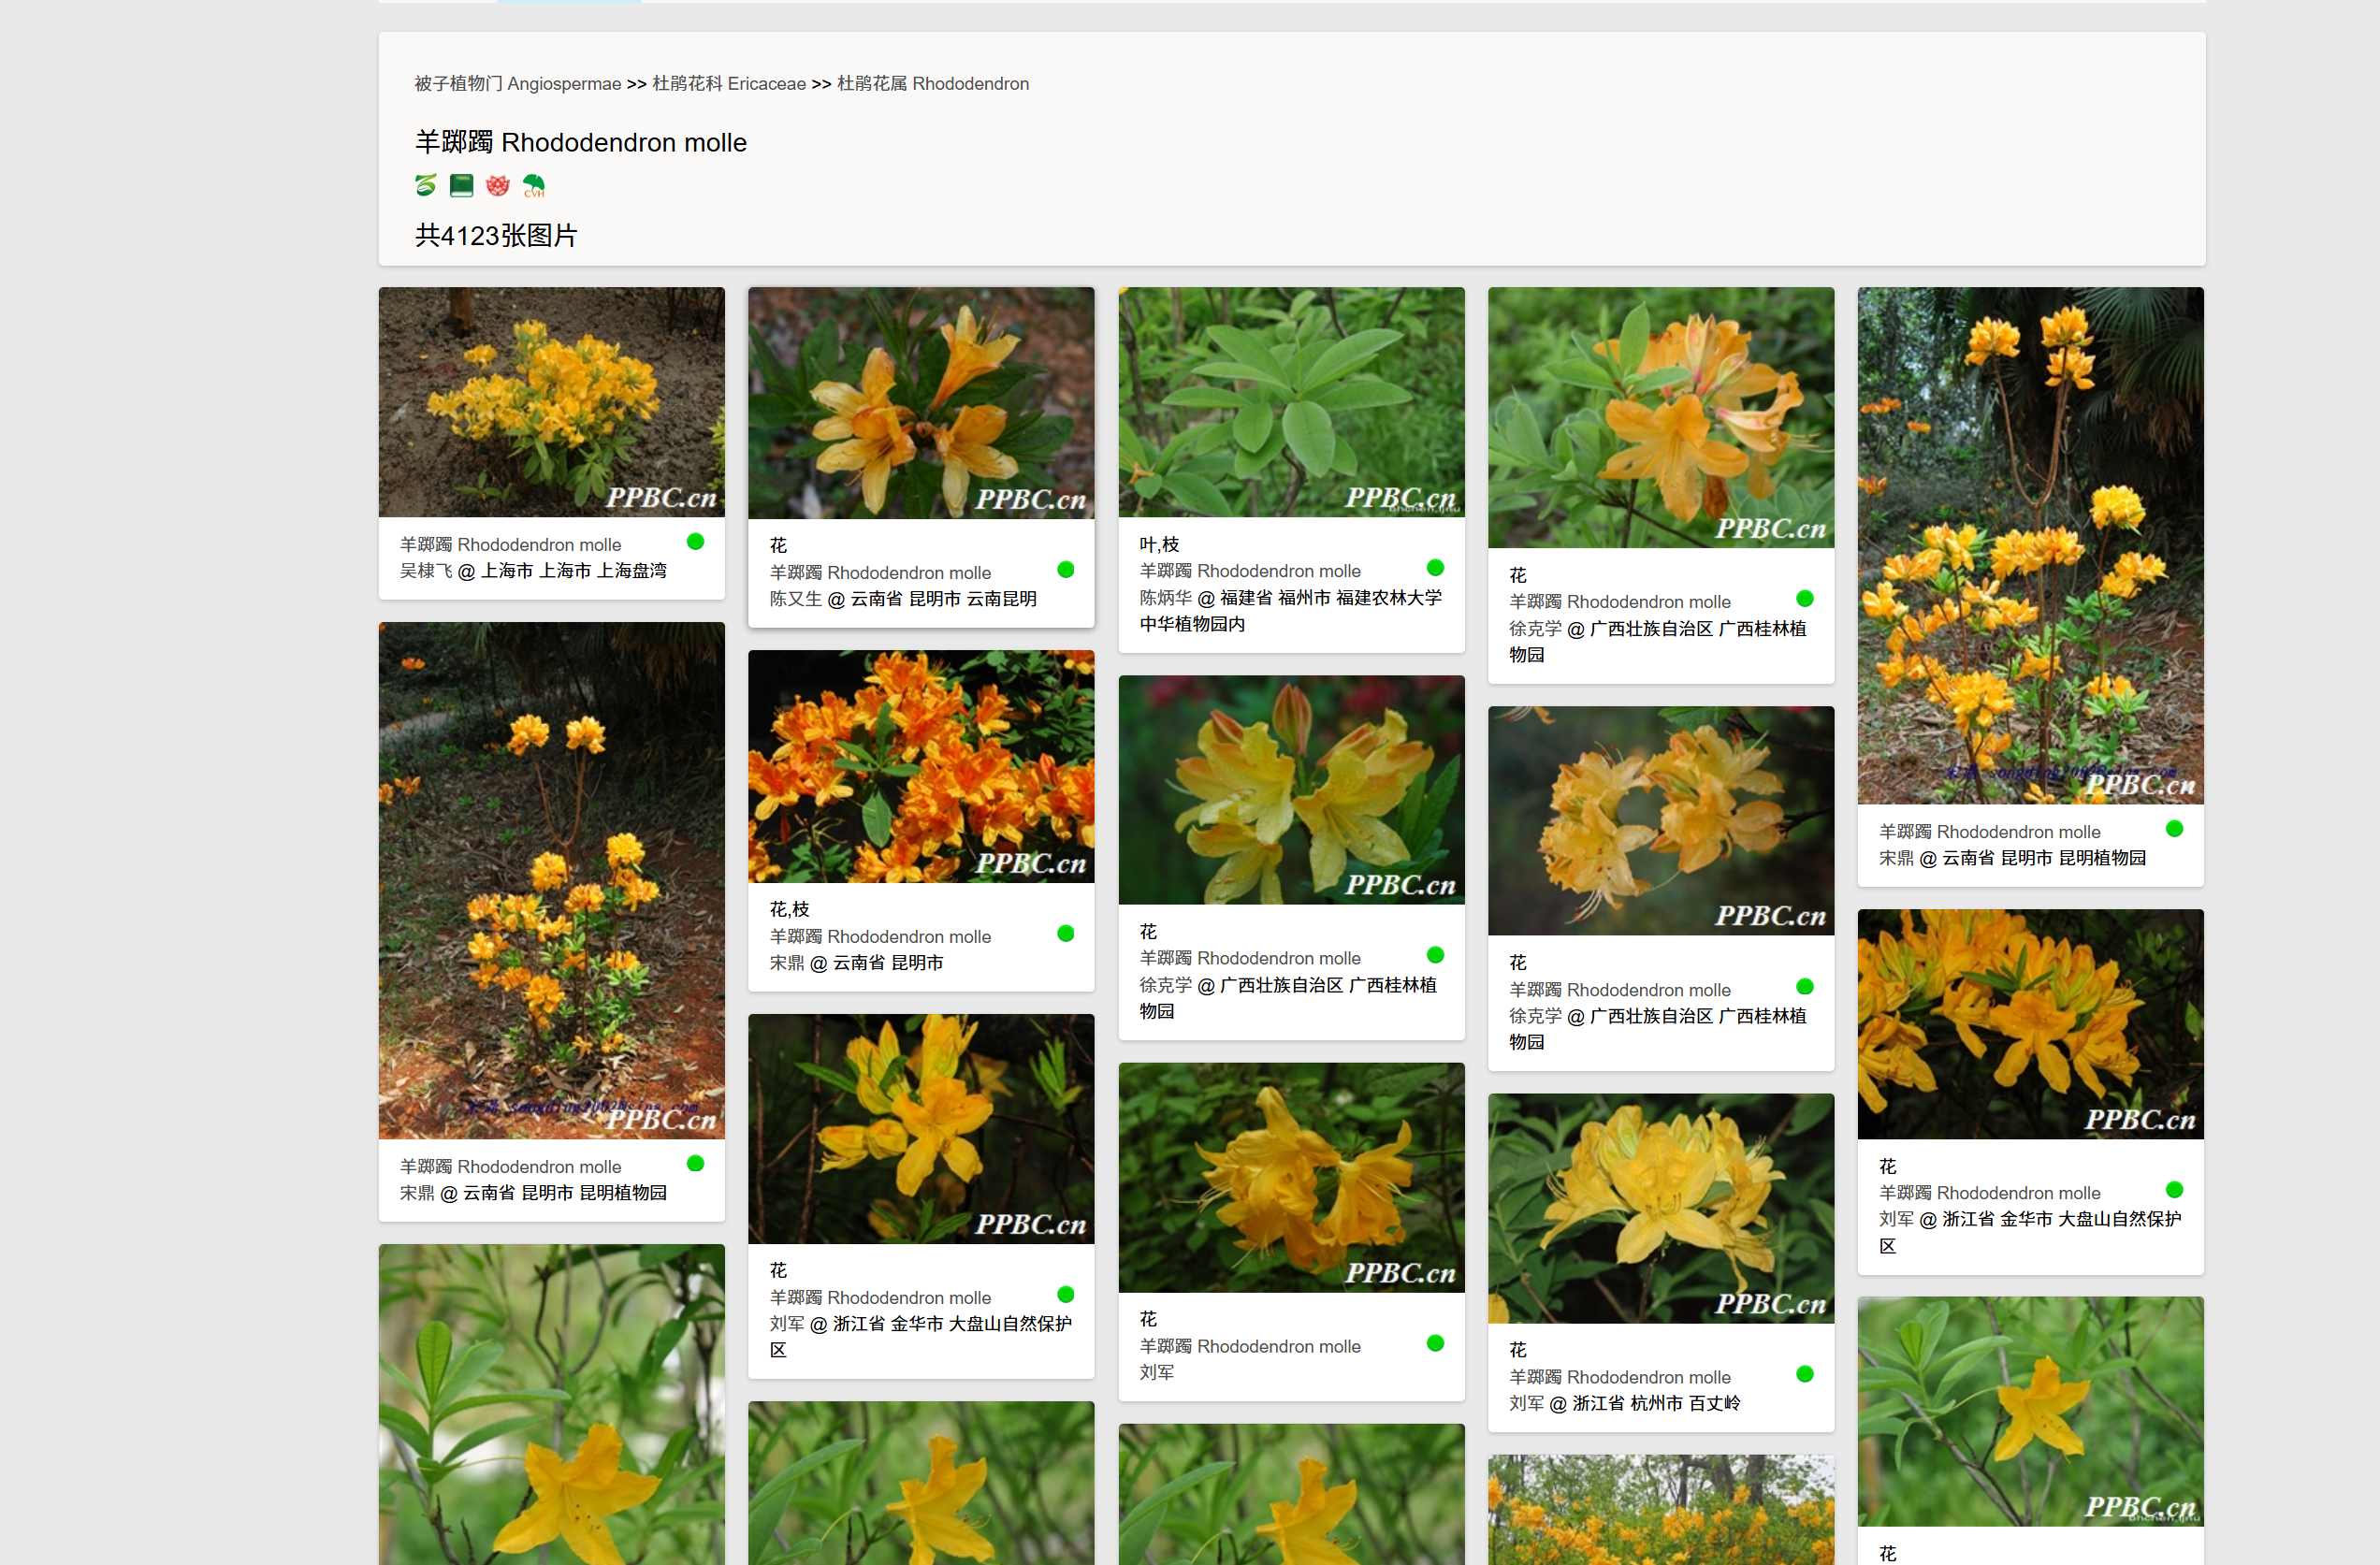
Task: Open flower photo from 杭州市 百丈岭
Action: 1660,1208
